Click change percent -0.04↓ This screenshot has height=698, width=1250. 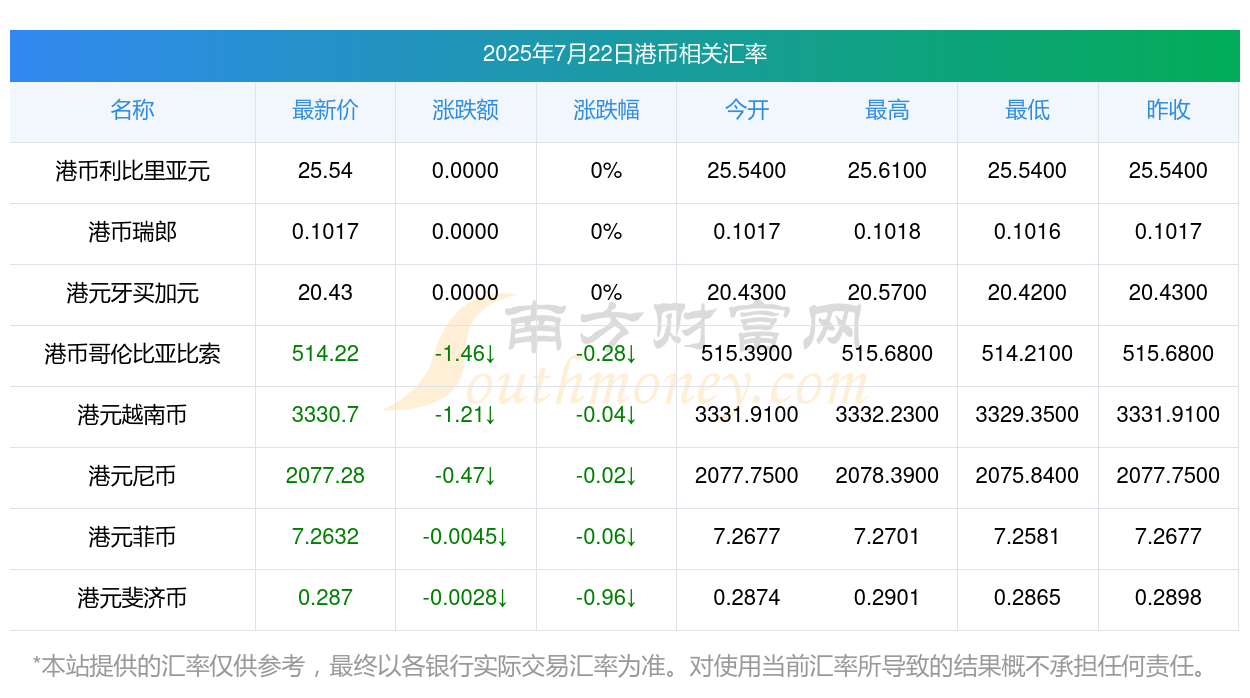click(x=606, y=415)
